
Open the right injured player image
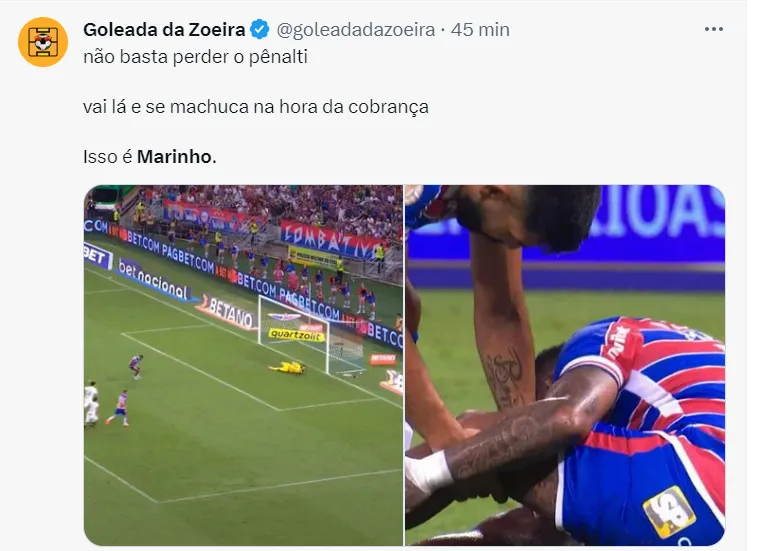coord(565,365)
